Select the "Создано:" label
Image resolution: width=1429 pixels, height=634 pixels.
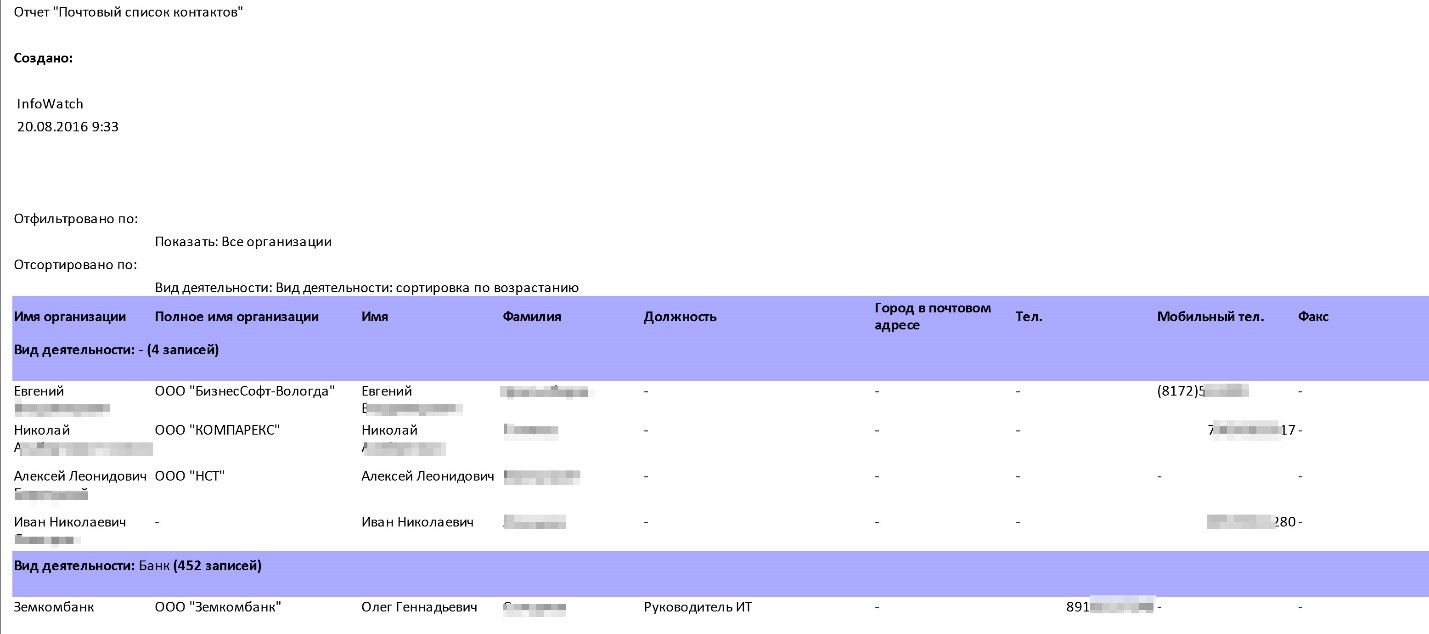(x=44, y=58)
